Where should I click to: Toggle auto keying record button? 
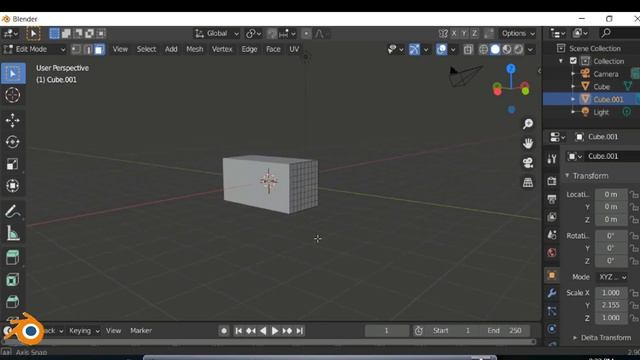point(224,331)
